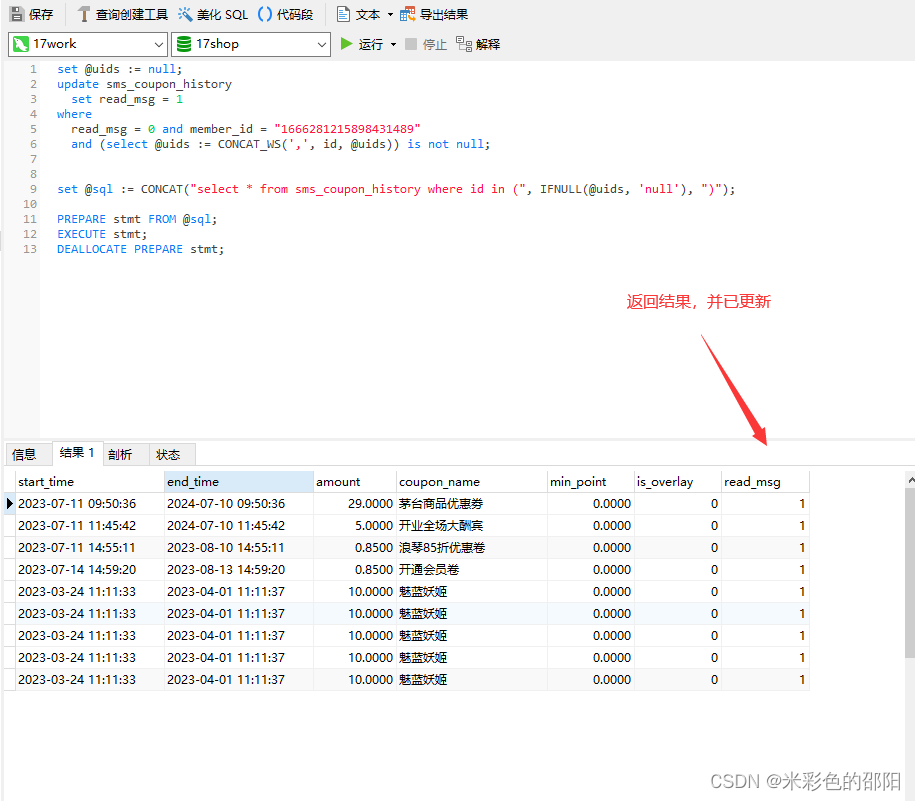The width and height of the screenshot is (915, 801).
Task: Click the green 运行 run icon
Action: click(345, 43)
